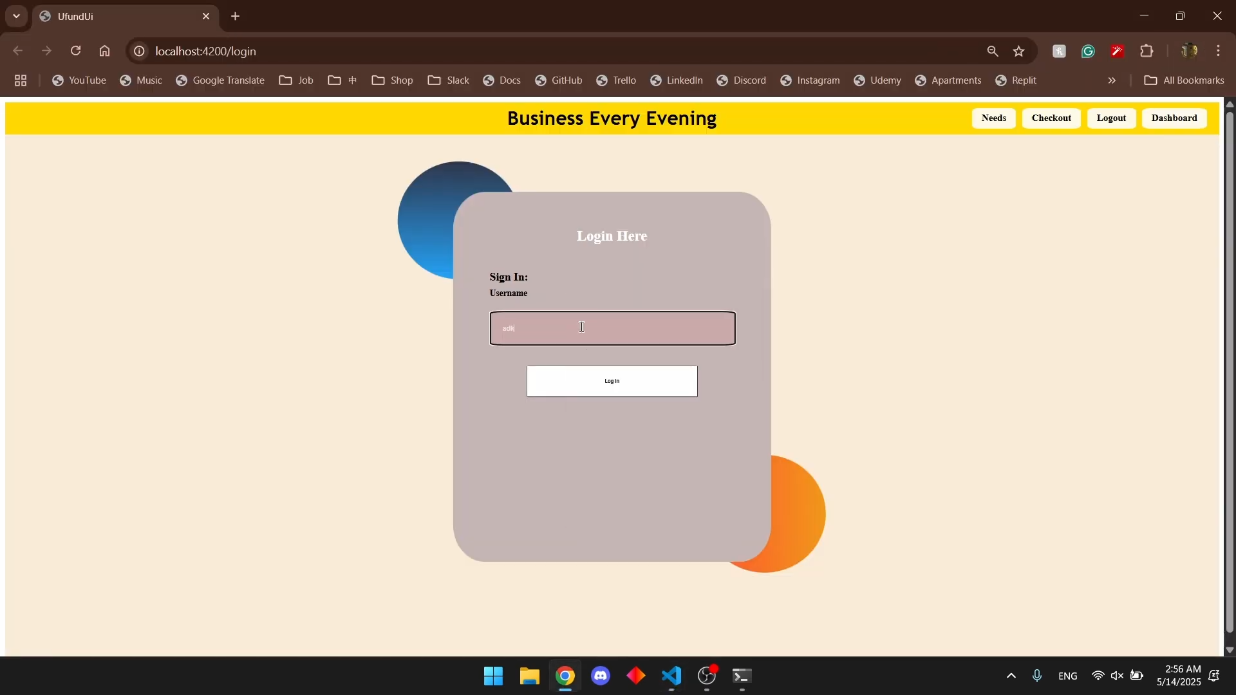Click the Logout button

coord(1111,118)
